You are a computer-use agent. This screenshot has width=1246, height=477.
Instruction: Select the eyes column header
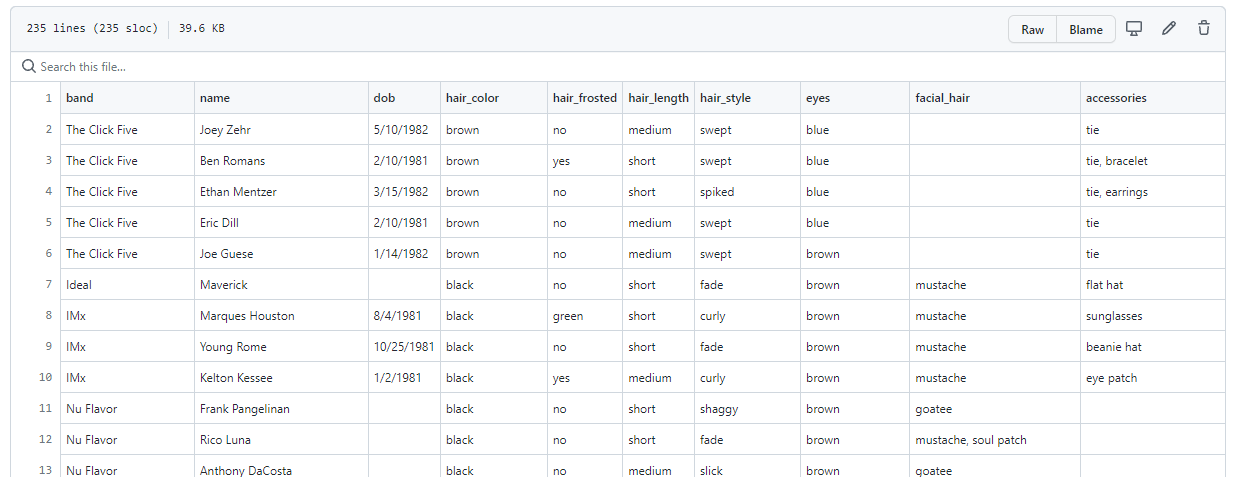click(855, 98)
